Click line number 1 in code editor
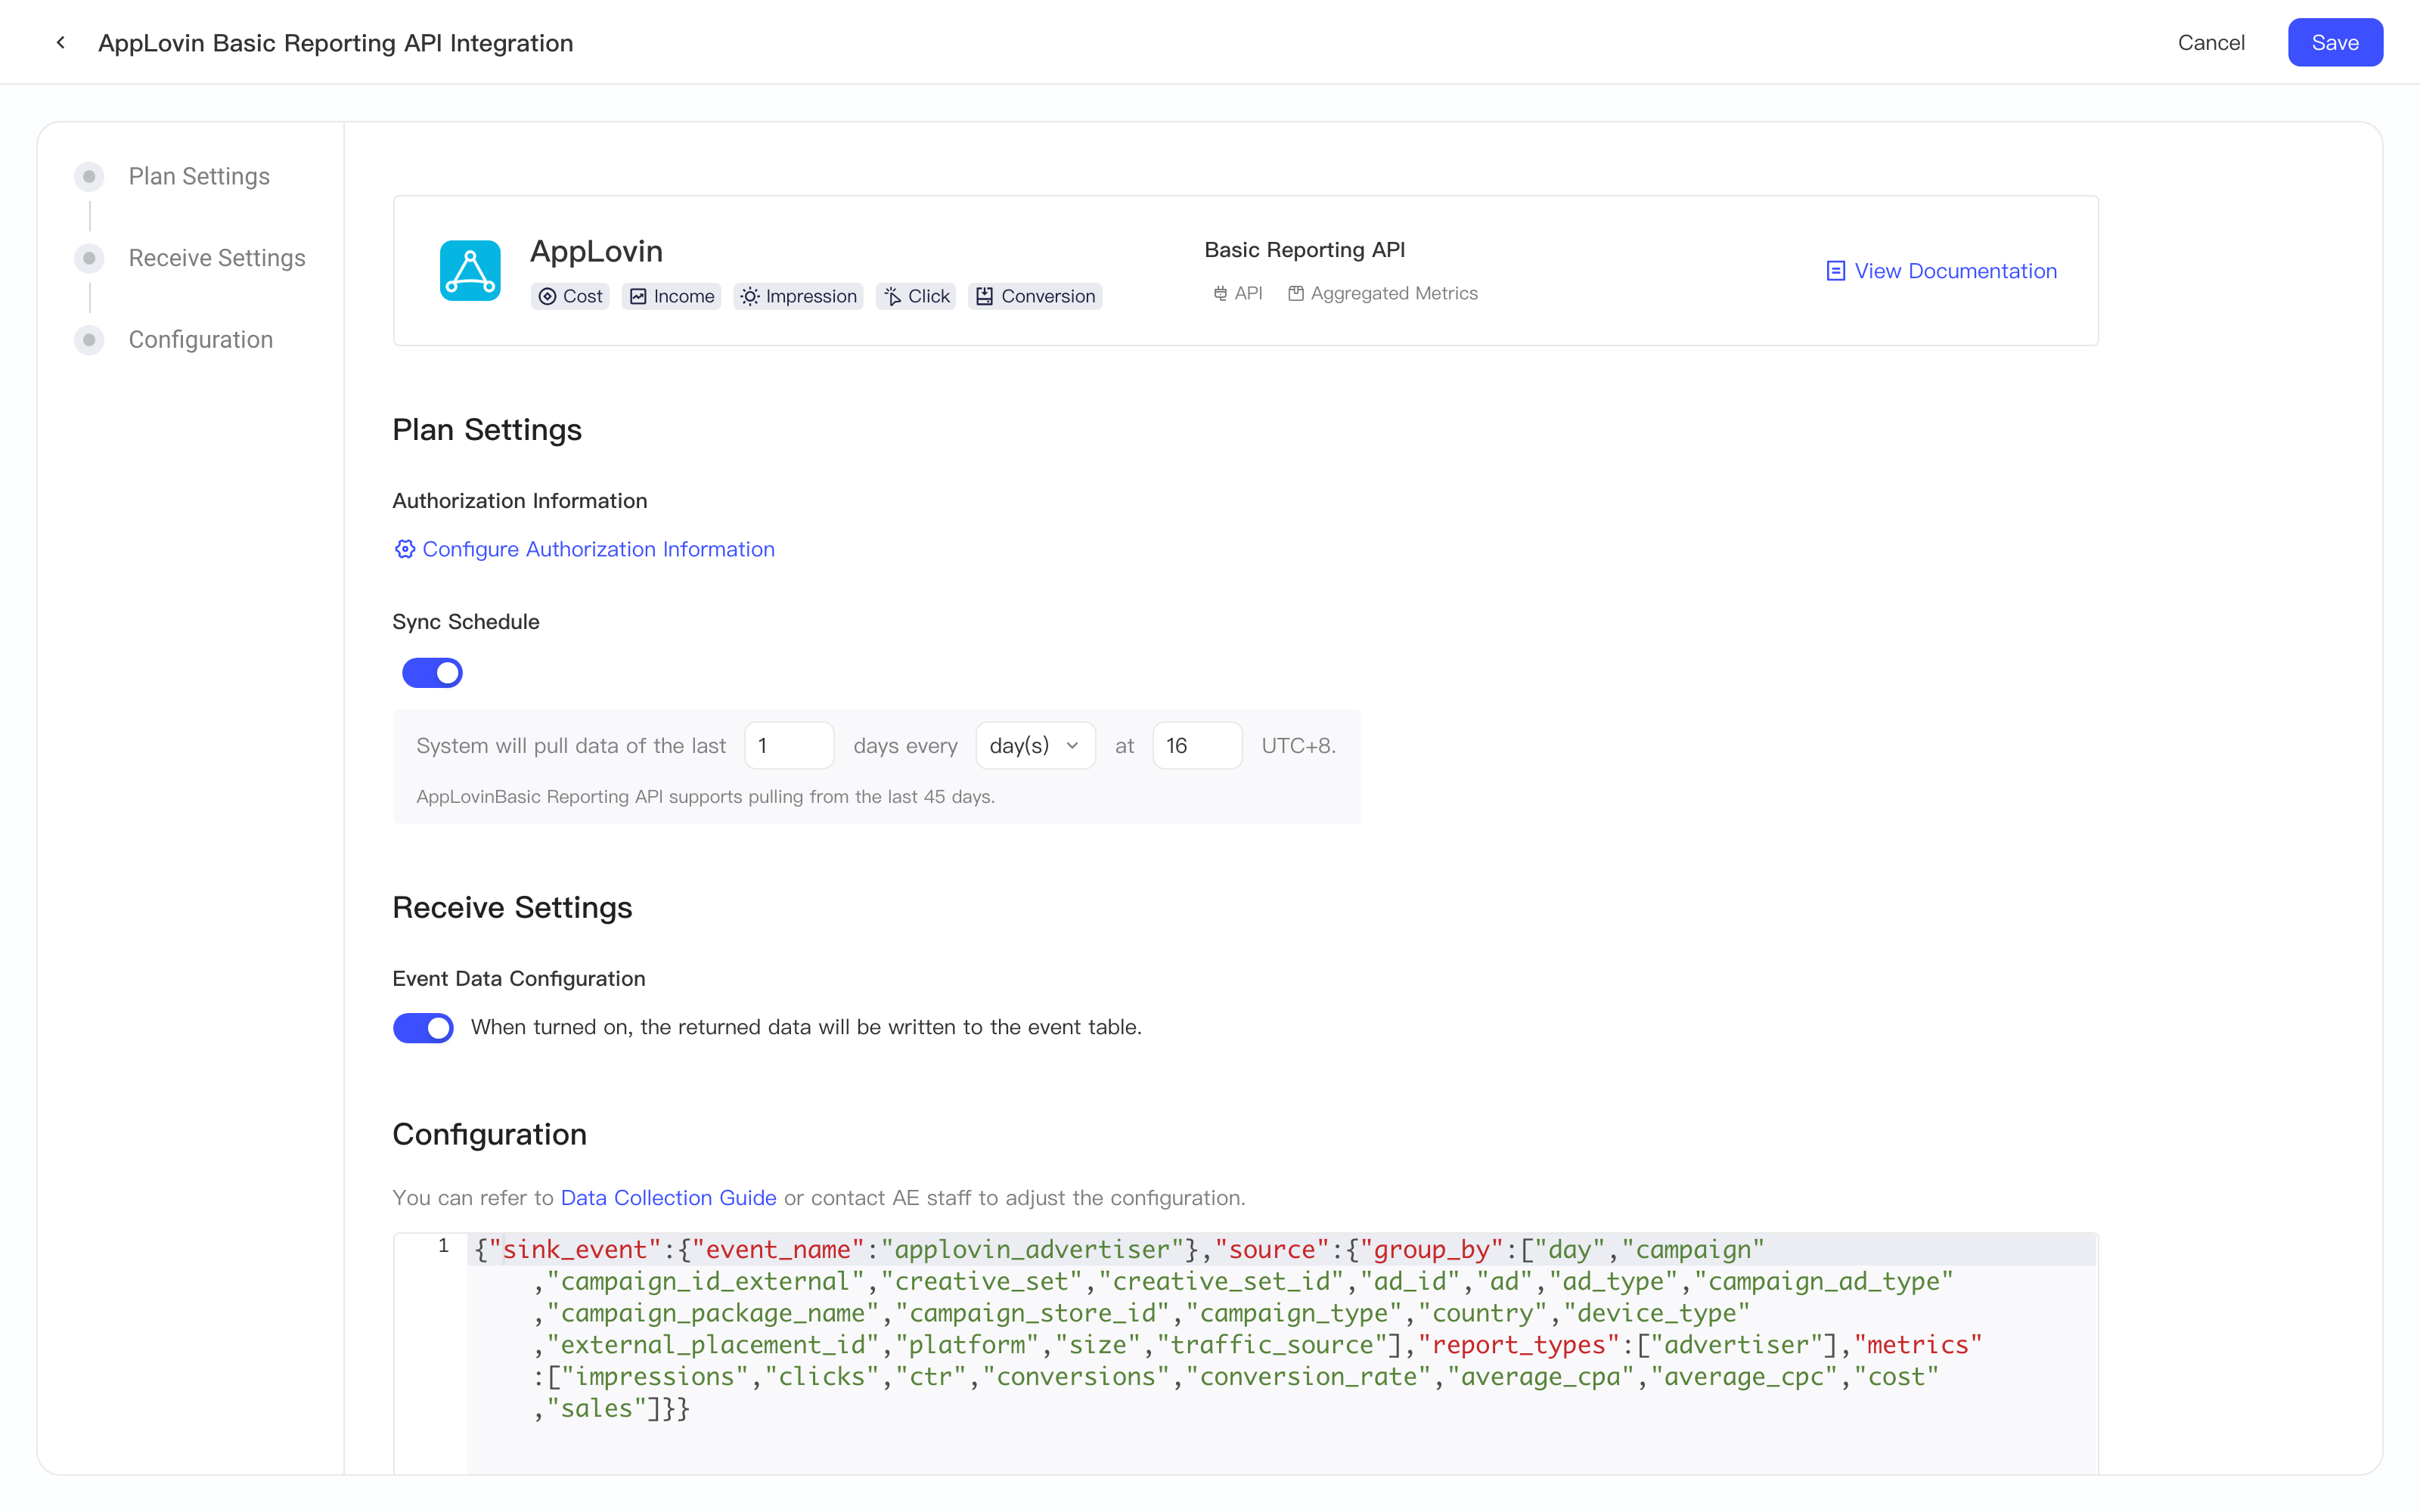This screenshot has width=2420, height=1512. pos(442,1246)
